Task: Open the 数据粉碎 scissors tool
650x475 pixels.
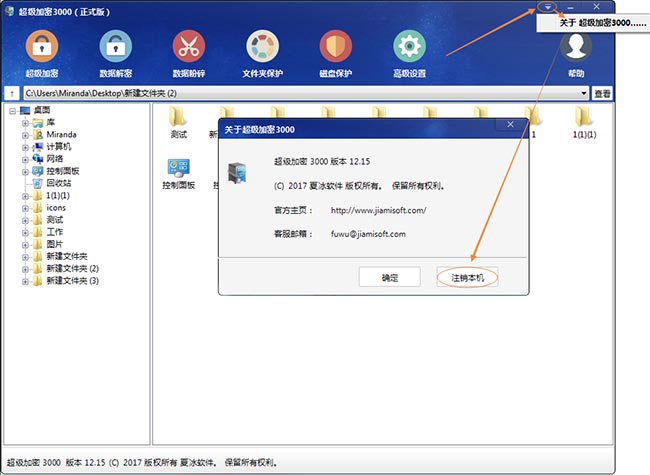Action: (189, 46)
